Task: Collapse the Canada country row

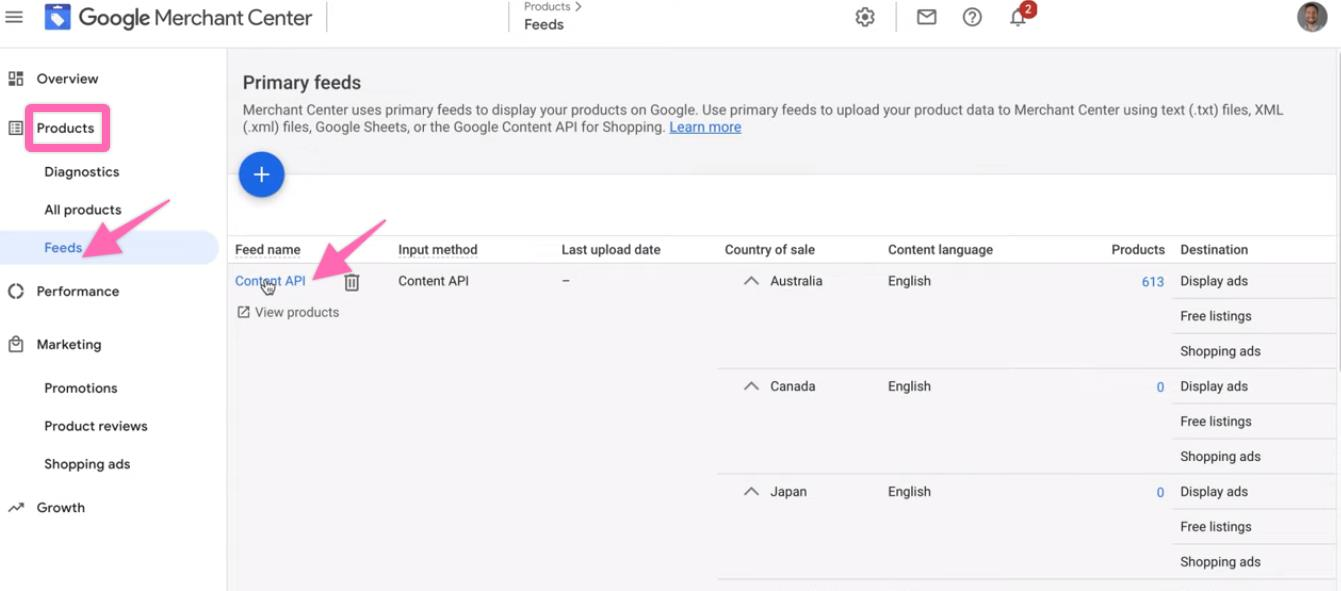Action: point(751,387)
